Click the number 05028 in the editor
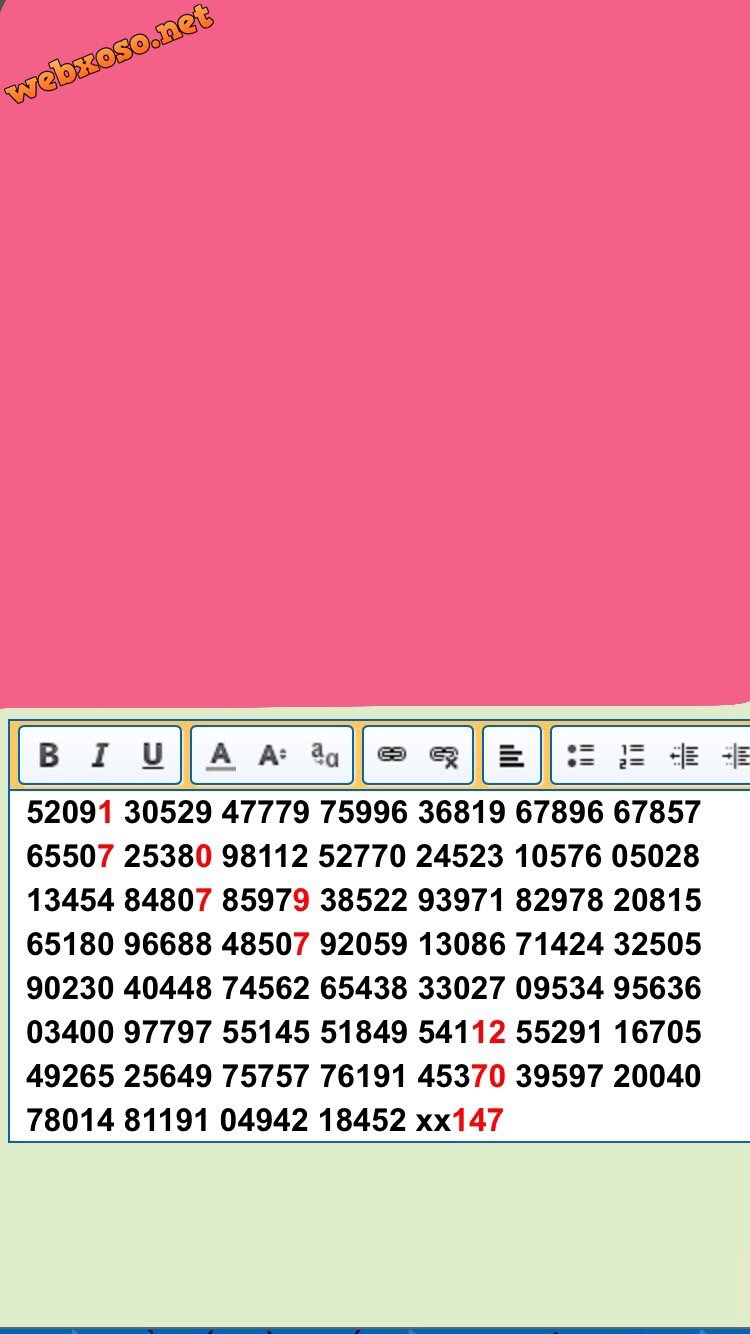 pyautogui.click(x=658, y=856)
